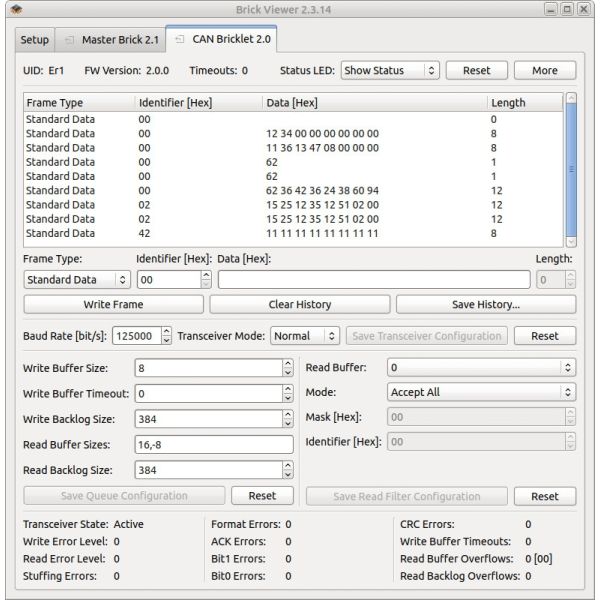Image resolution: width=600 pixels, height=600 pixels.
Task: Maximize the Brick Viewer window
Action: click(567, 9)
